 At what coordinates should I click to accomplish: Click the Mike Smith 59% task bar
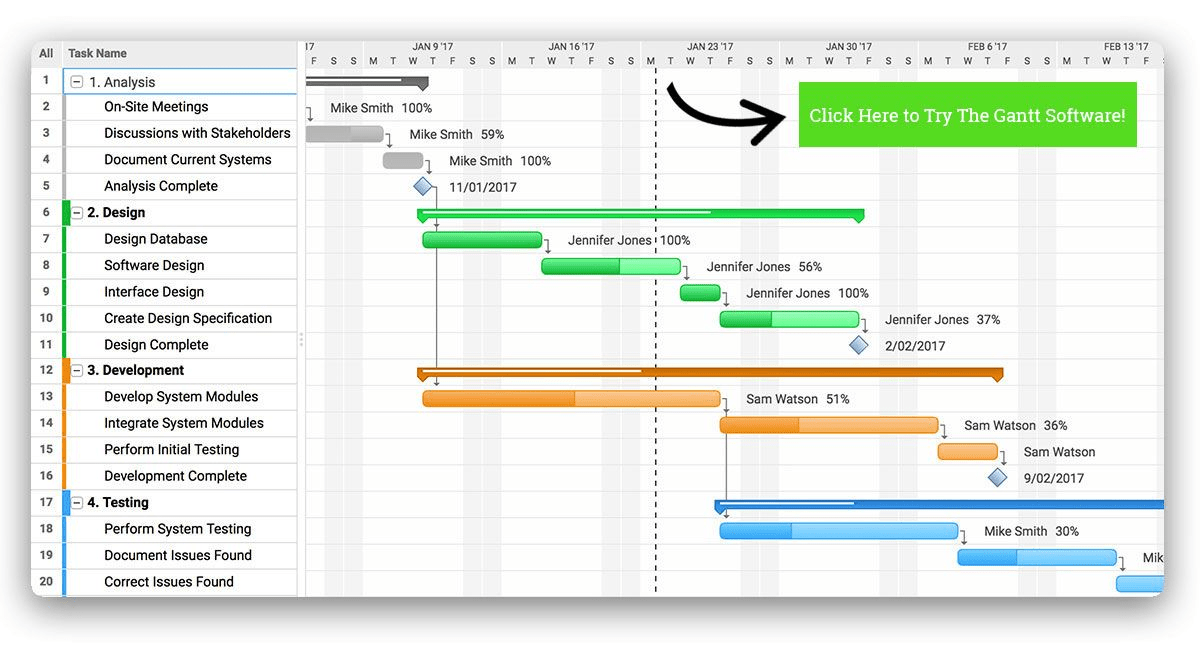(x=345, y=133)
